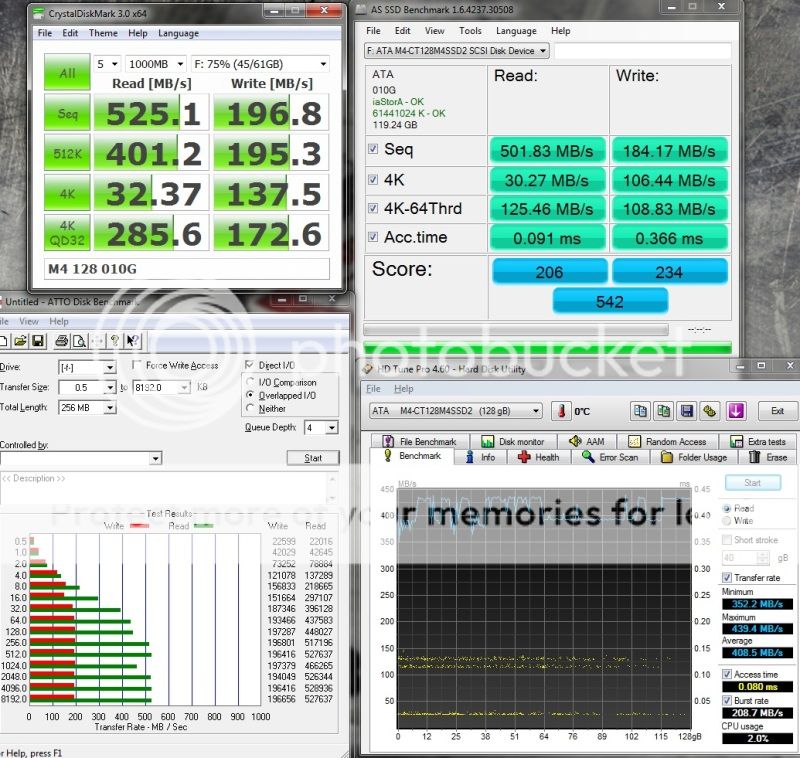
Task: Click the ATTO open file folder icon
Action: pyautogui.click(x=21, y=341)
